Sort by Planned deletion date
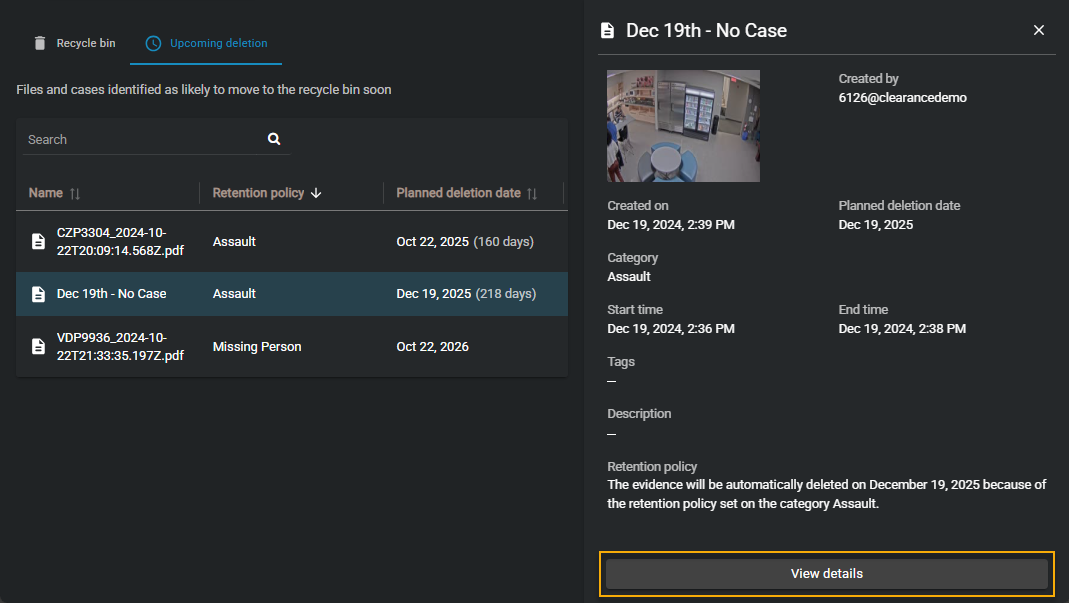Screen dimensions: 1069x603 [467, 193]
